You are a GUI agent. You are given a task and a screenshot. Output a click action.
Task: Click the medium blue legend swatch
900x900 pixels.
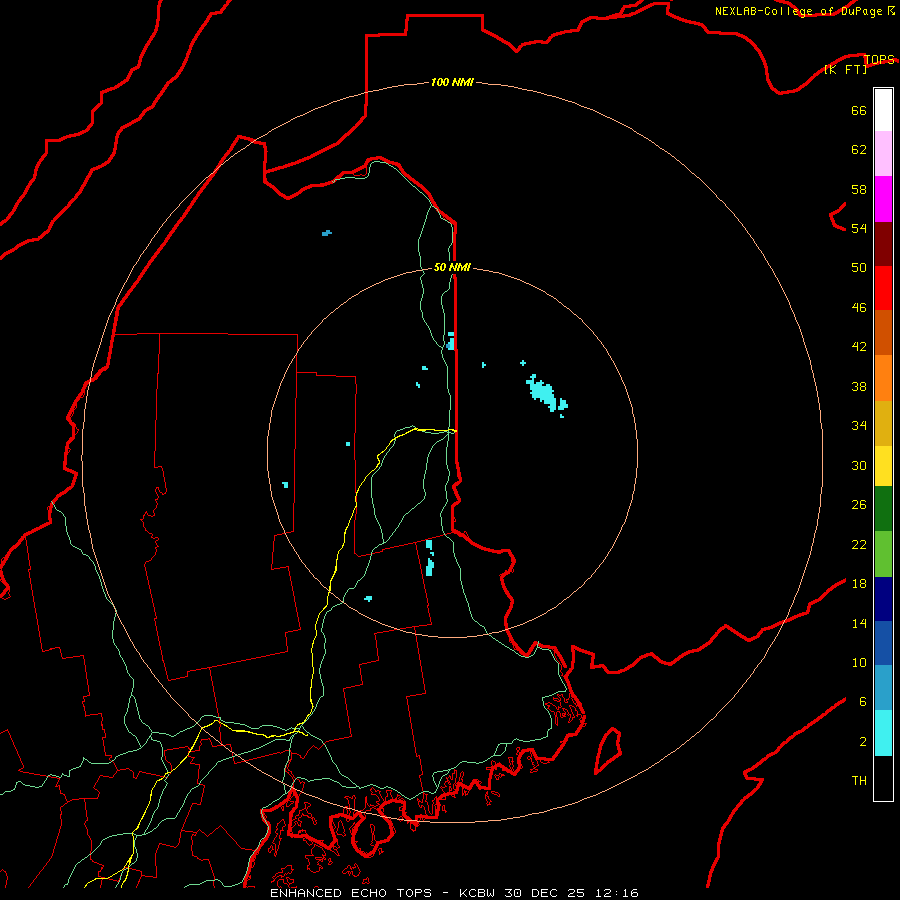pos(883,643)
